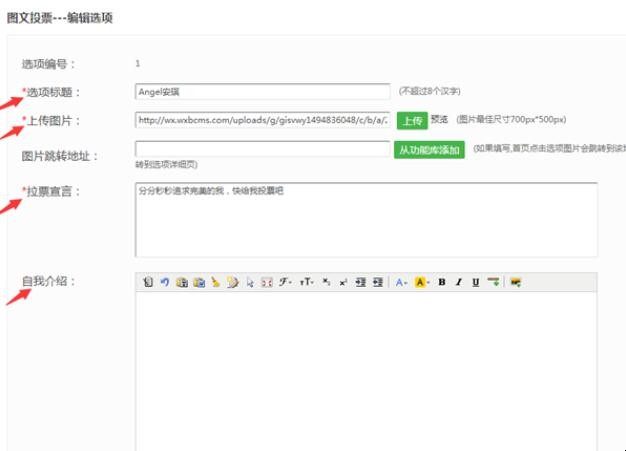Screen dimensions: 626x451
Task: Click the undo icon in editor toolbar
Action: pyautogui.click(x=164, y=283)
